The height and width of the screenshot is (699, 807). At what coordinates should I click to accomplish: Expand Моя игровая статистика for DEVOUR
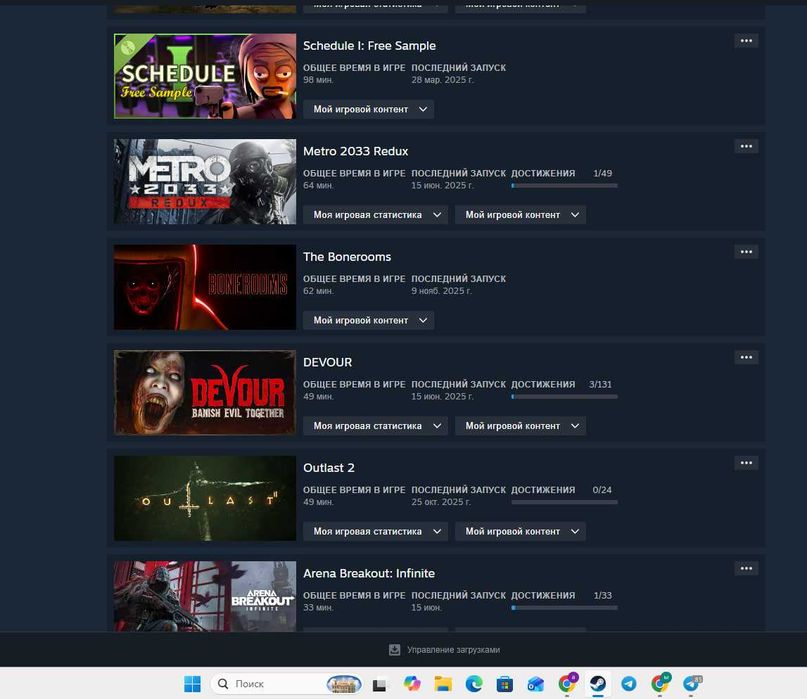375,426
